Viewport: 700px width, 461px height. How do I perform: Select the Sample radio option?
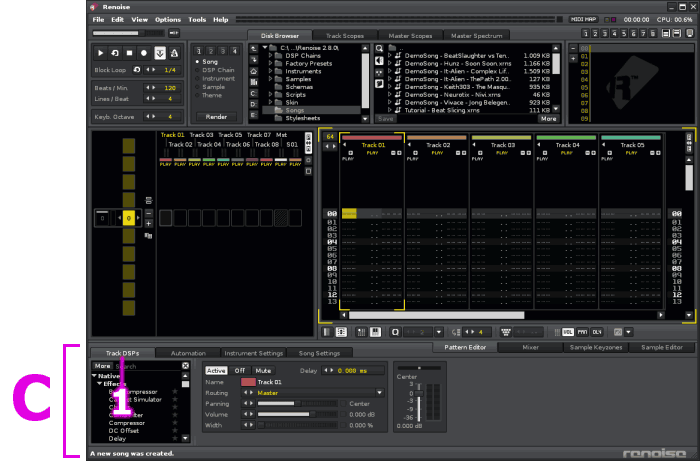tap(197, 87)
